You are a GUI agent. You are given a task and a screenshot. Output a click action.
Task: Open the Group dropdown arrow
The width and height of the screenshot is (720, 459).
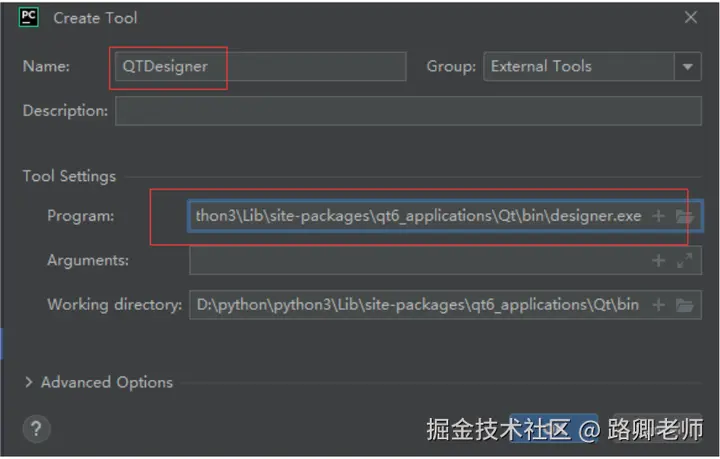click(688, 67)
